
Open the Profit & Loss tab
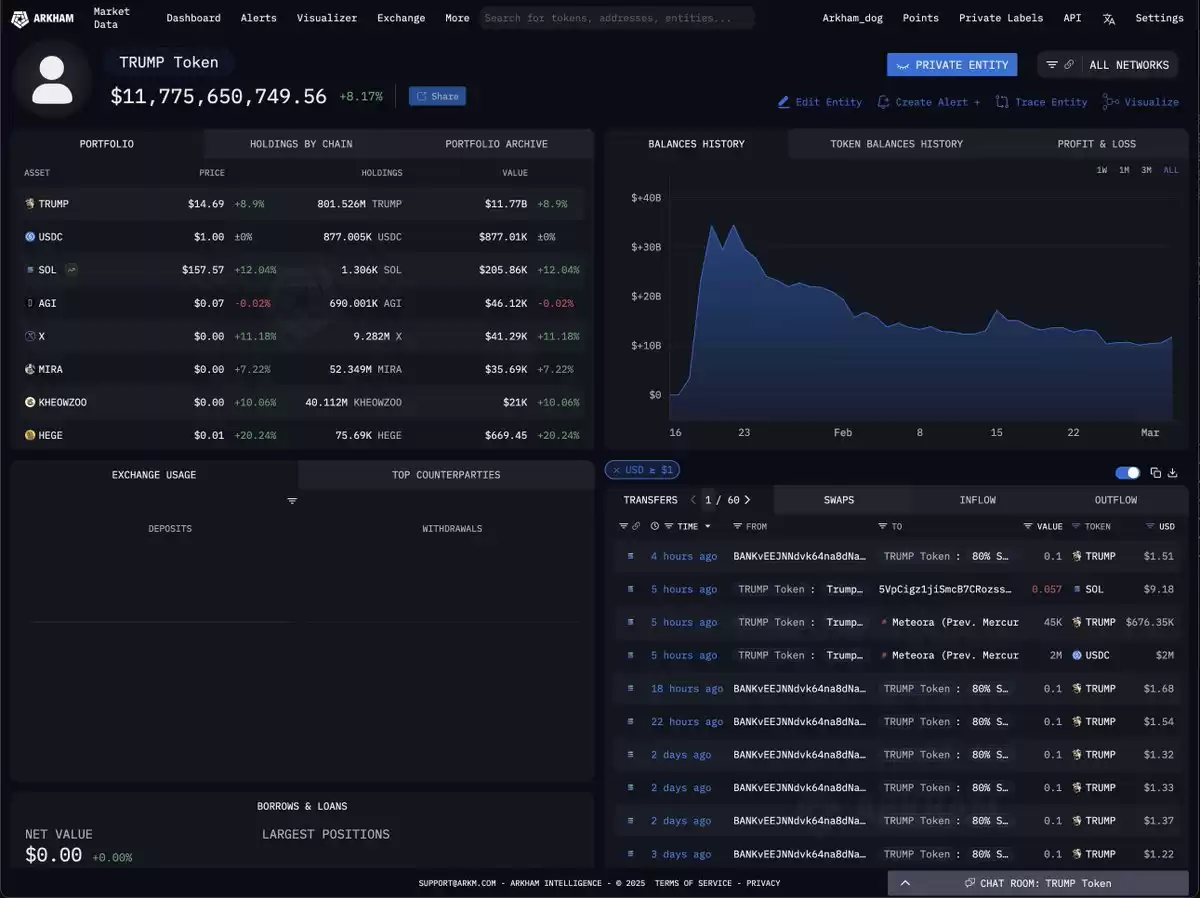(x=1096, y=144)
